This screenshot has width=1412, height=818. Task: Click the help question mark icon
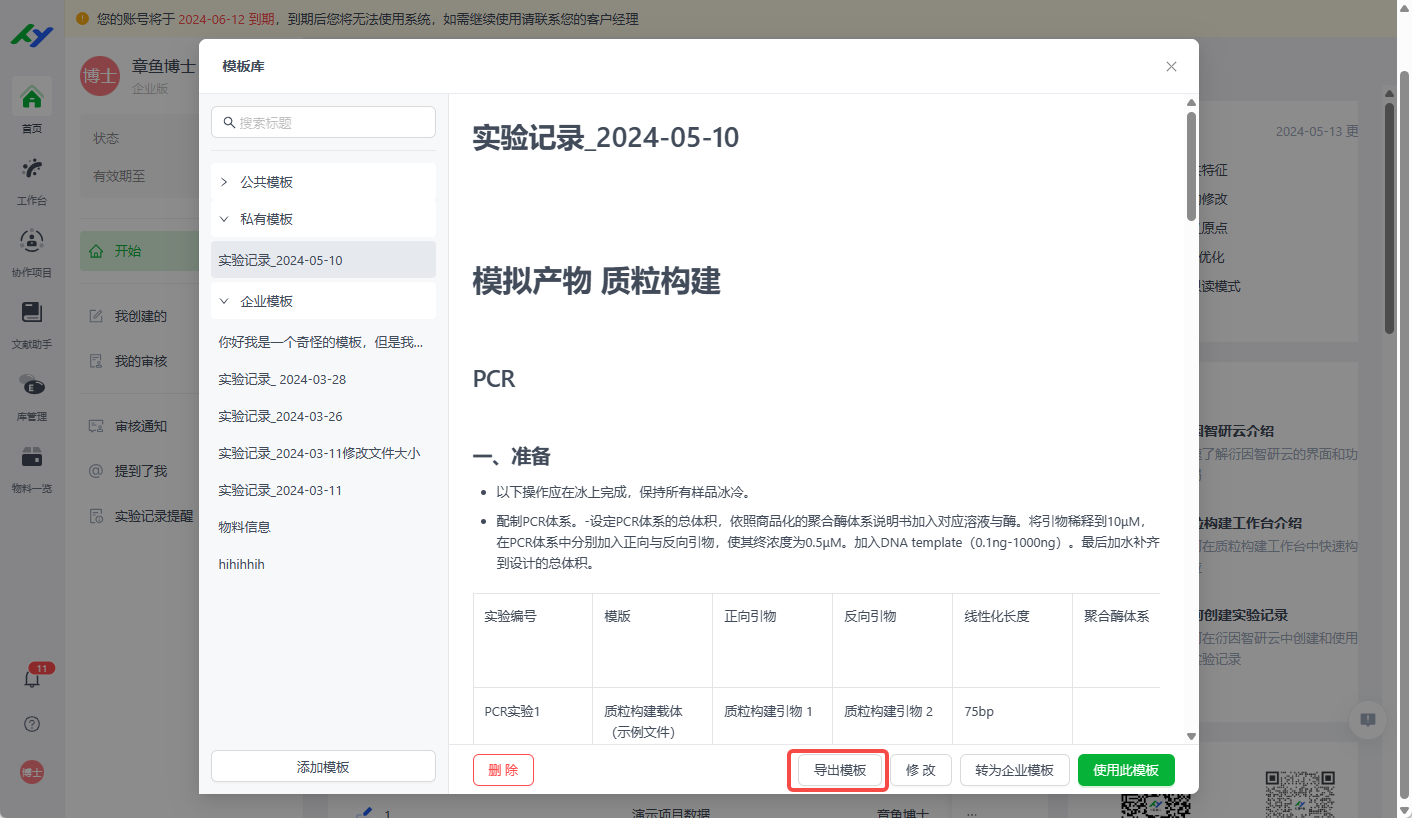click(32, 724)
